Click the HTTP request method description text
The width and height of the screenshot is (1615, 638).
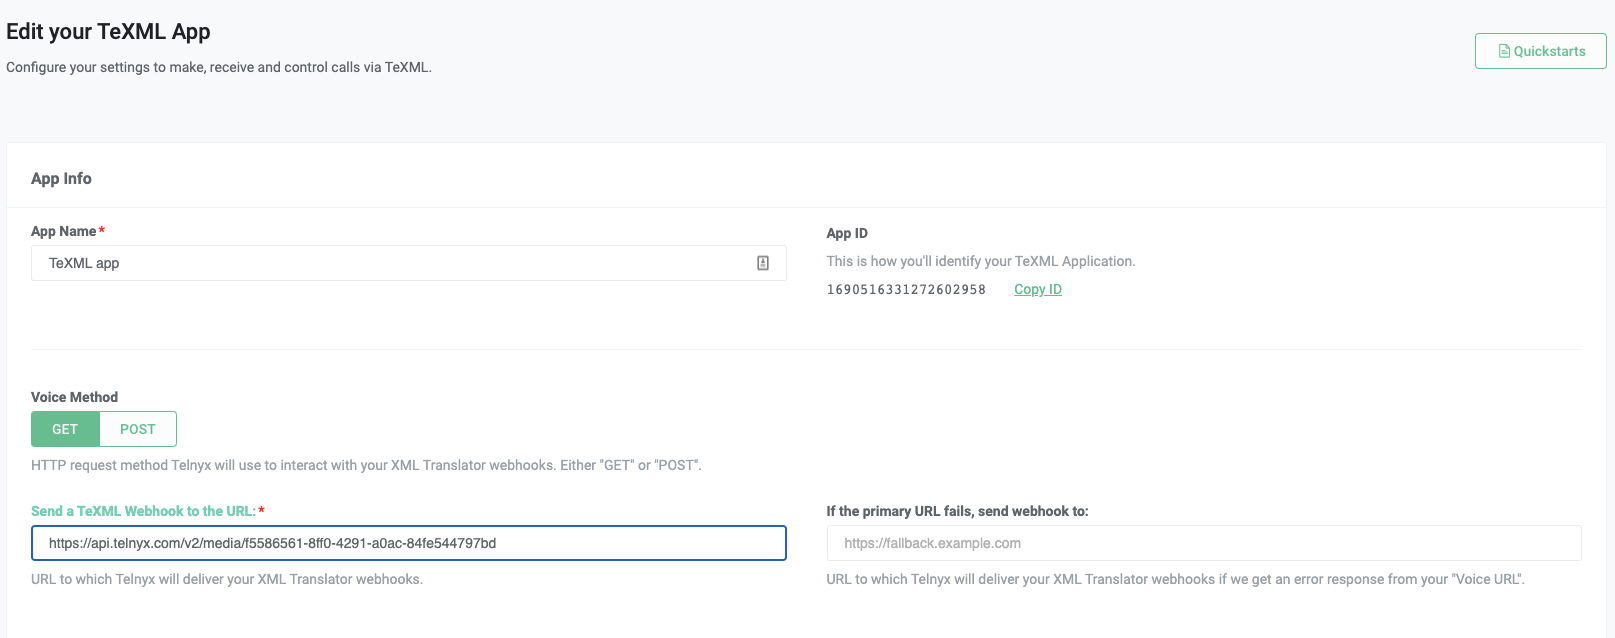[366, 465]
